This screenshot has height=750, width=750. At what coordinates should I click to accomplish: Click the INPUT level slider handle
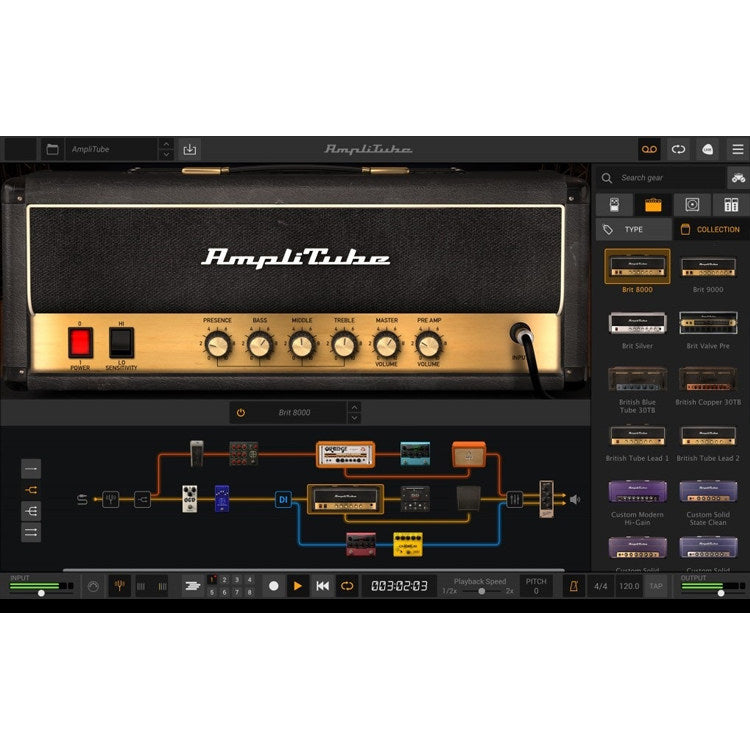[x=42, y=593]
